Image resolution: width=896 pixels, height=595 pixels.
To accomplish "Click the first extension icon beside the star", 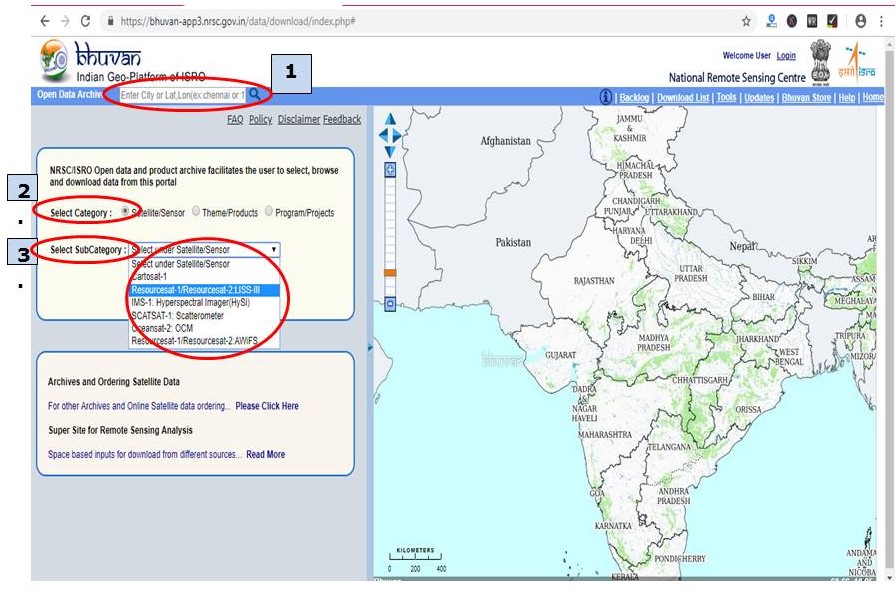I will pyautogui.click(x=771, y=21).
